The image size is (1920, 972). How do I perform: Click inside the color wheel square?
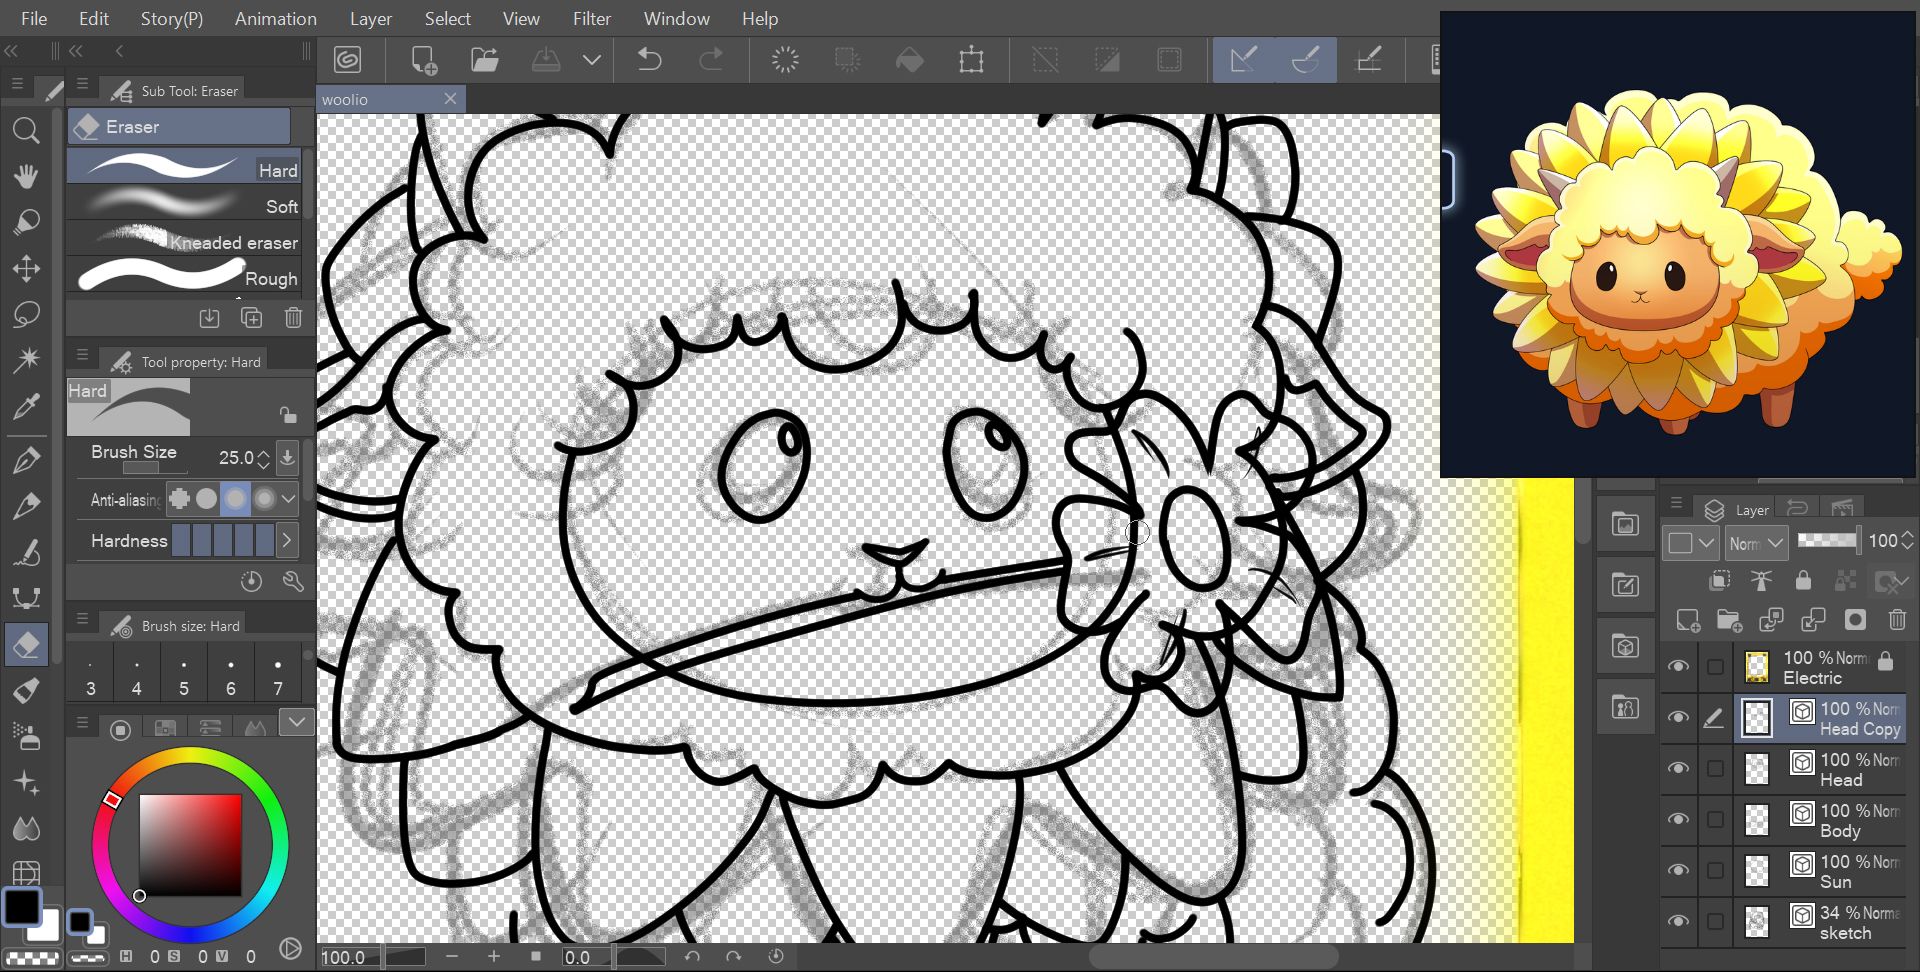(x=190, y=845)
